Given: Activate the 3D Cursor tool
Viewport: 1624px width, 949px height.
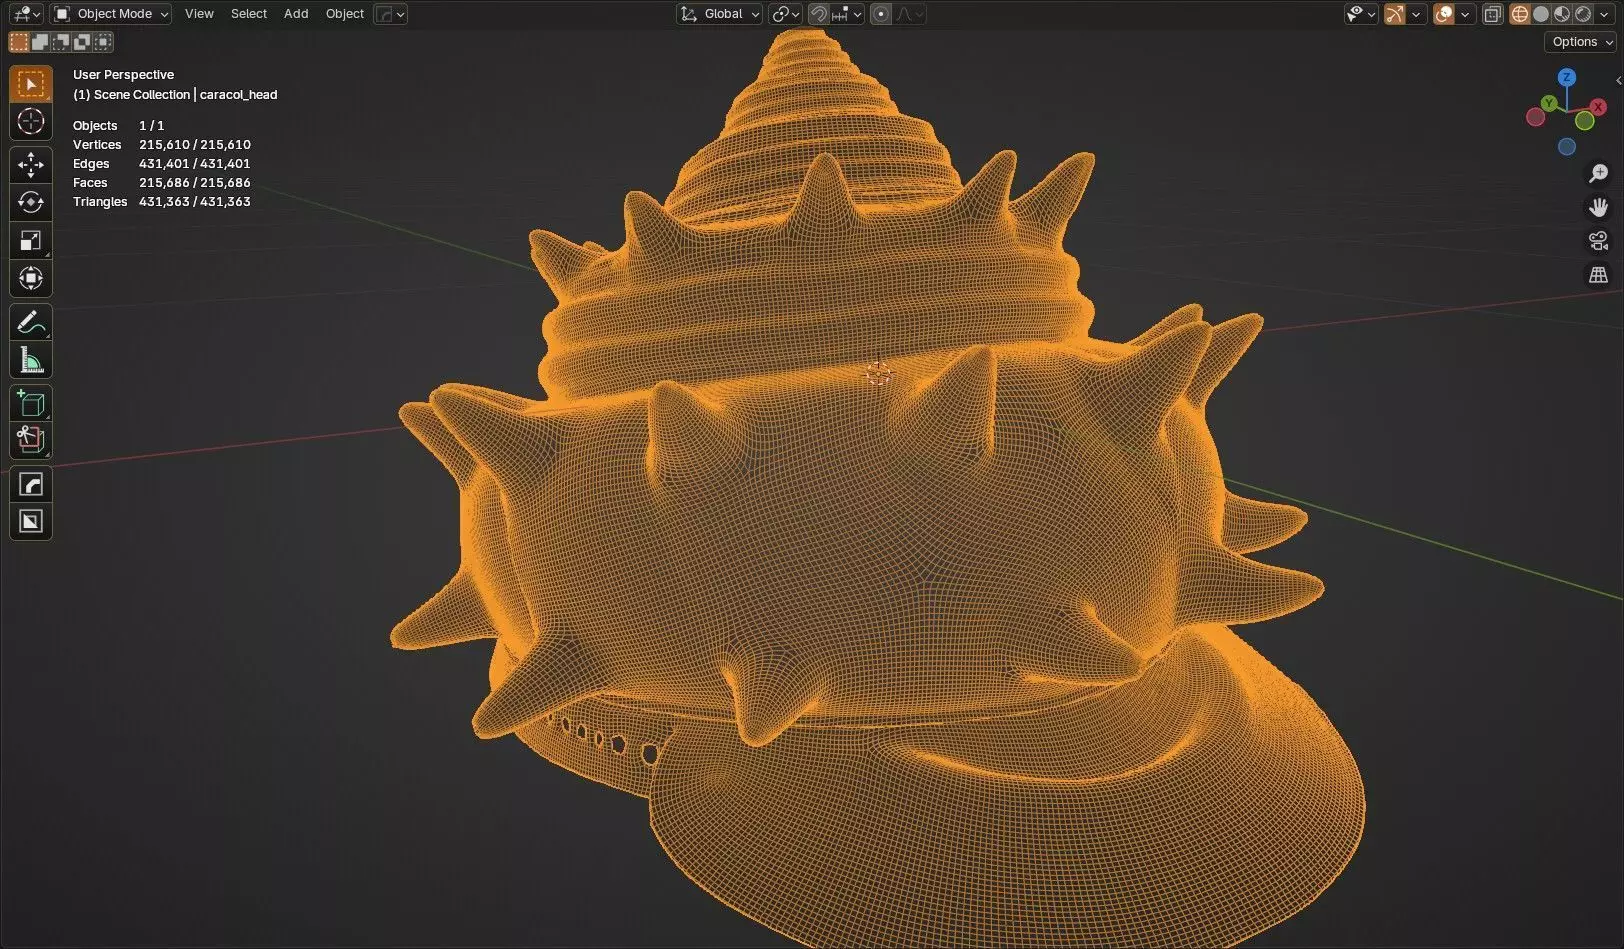Looking at the screenshot, I should [31, 122].
